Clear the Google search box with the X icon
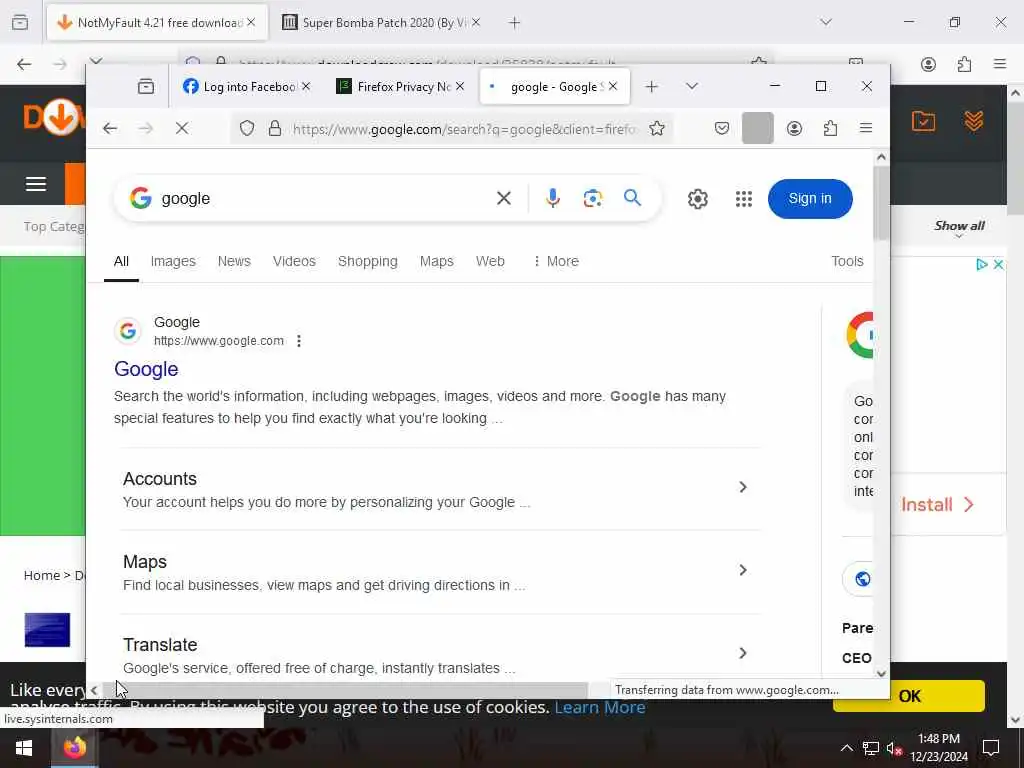Image resolution: width=1024 pixels, height=768 pixels. 504,198
